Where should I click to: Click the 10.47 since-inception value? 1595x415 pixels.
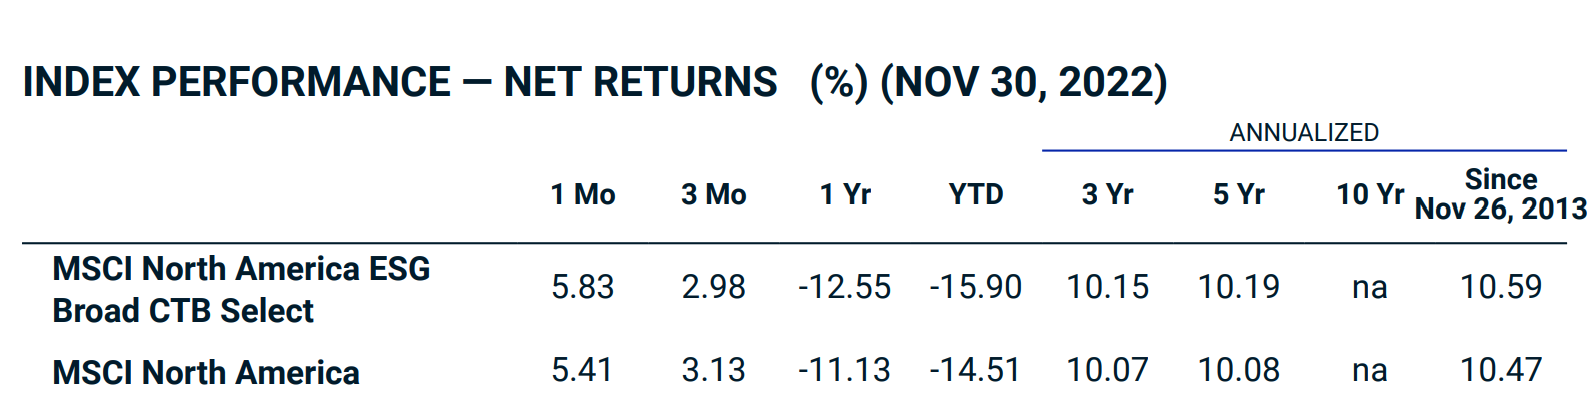click(x=1501, y=370)
